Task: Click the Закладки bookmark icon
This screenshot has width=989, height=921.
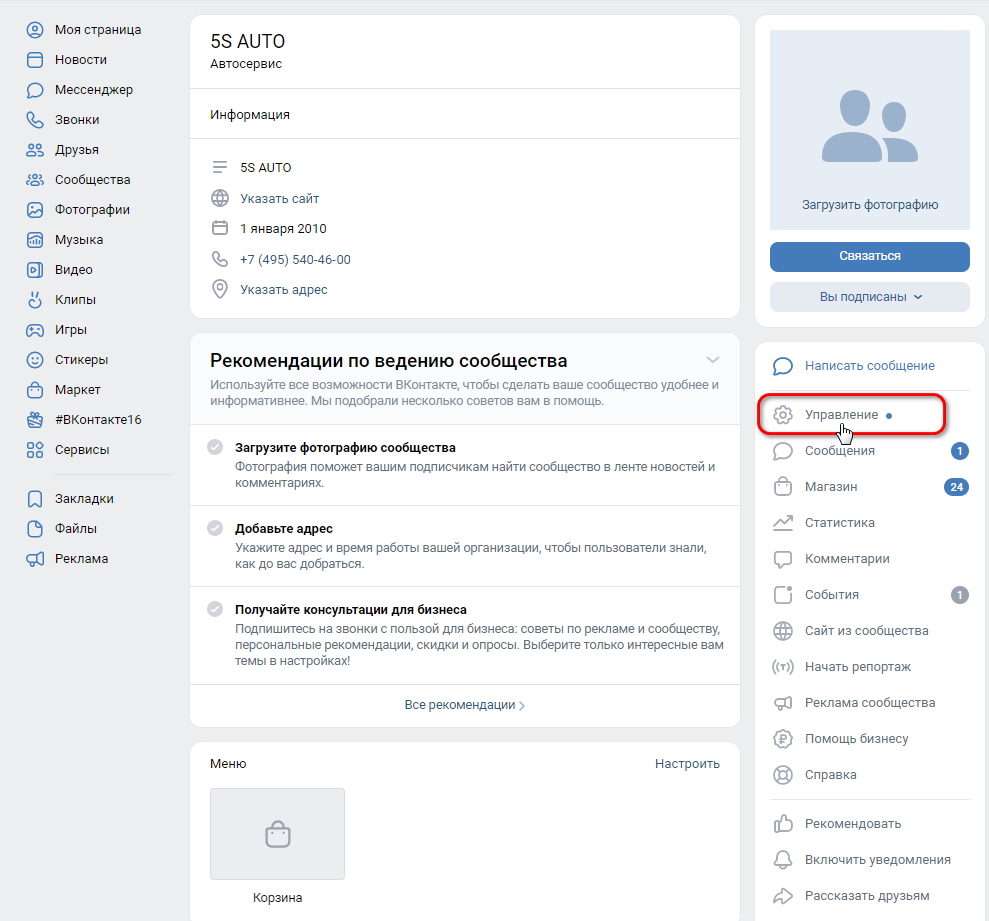Action: (35, 499)
